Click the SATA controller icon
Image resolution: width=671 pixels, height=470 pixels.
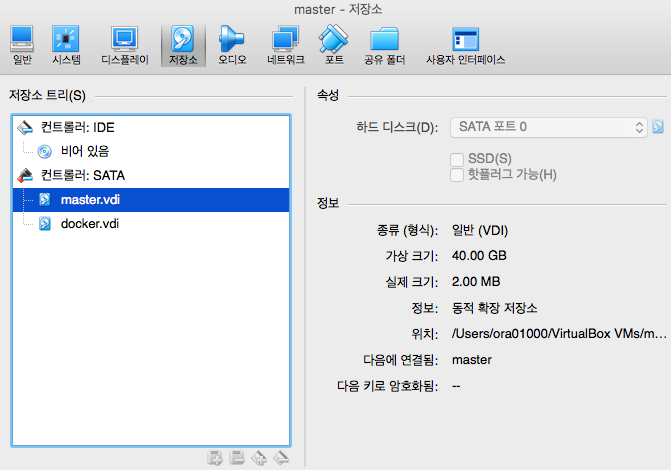(x=25, y=175)
